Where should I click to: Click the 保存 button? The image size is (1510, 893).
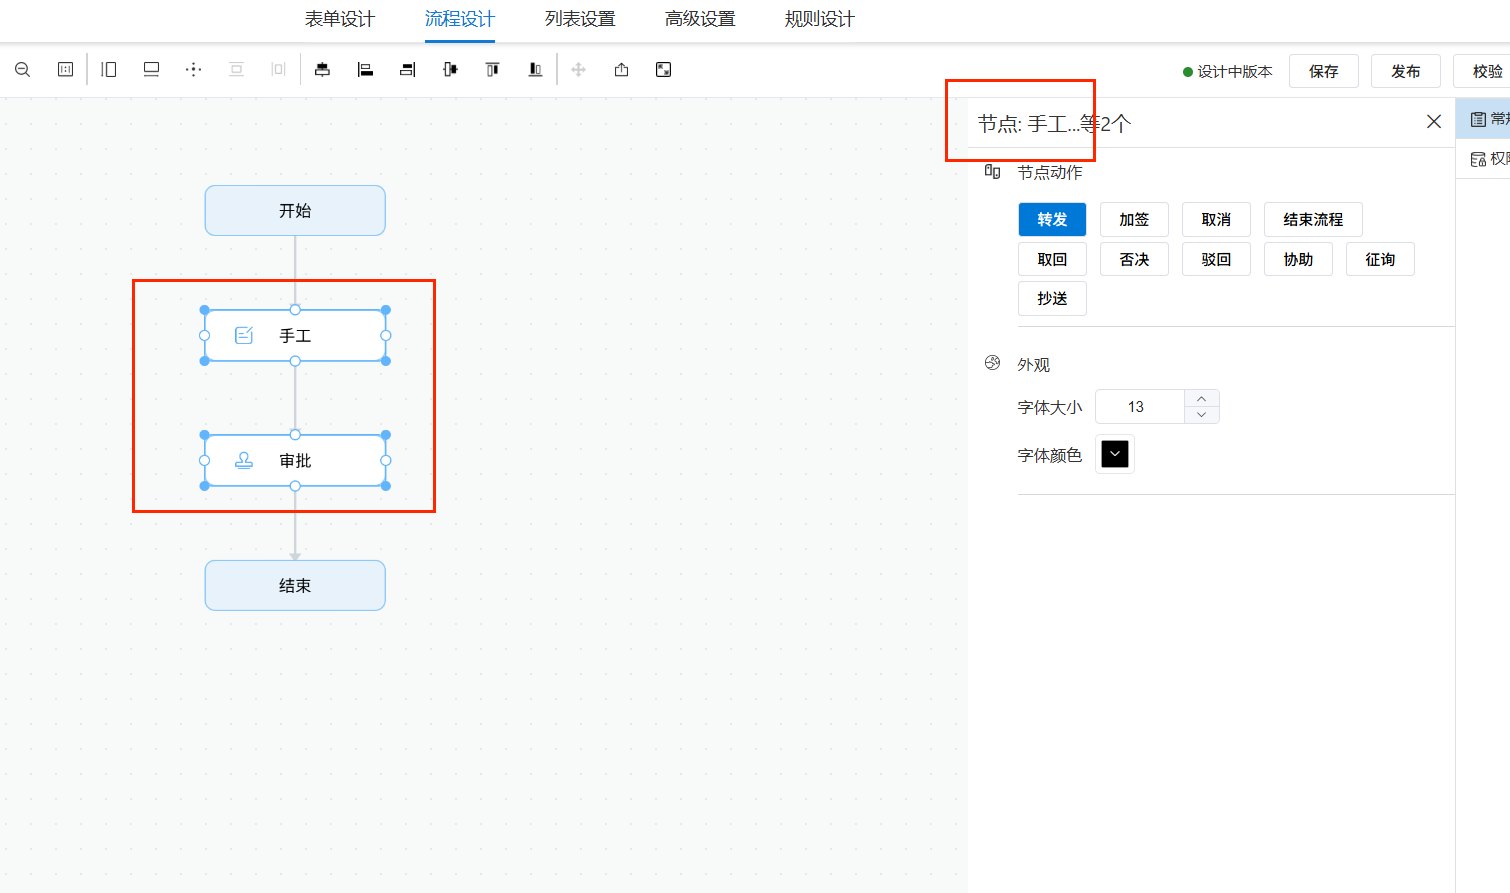(x=1324, y=71)
